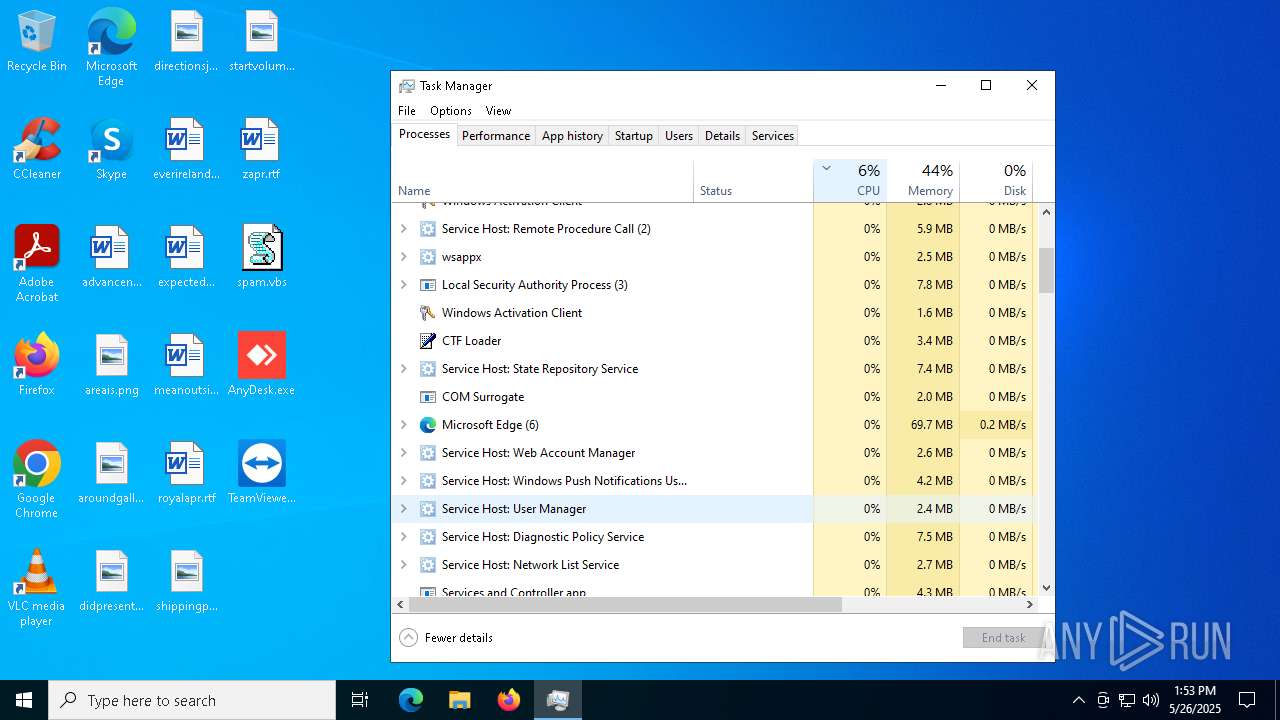Select AnyDesk.exe desktop icon
The image size is (1280, 720).
262,365
